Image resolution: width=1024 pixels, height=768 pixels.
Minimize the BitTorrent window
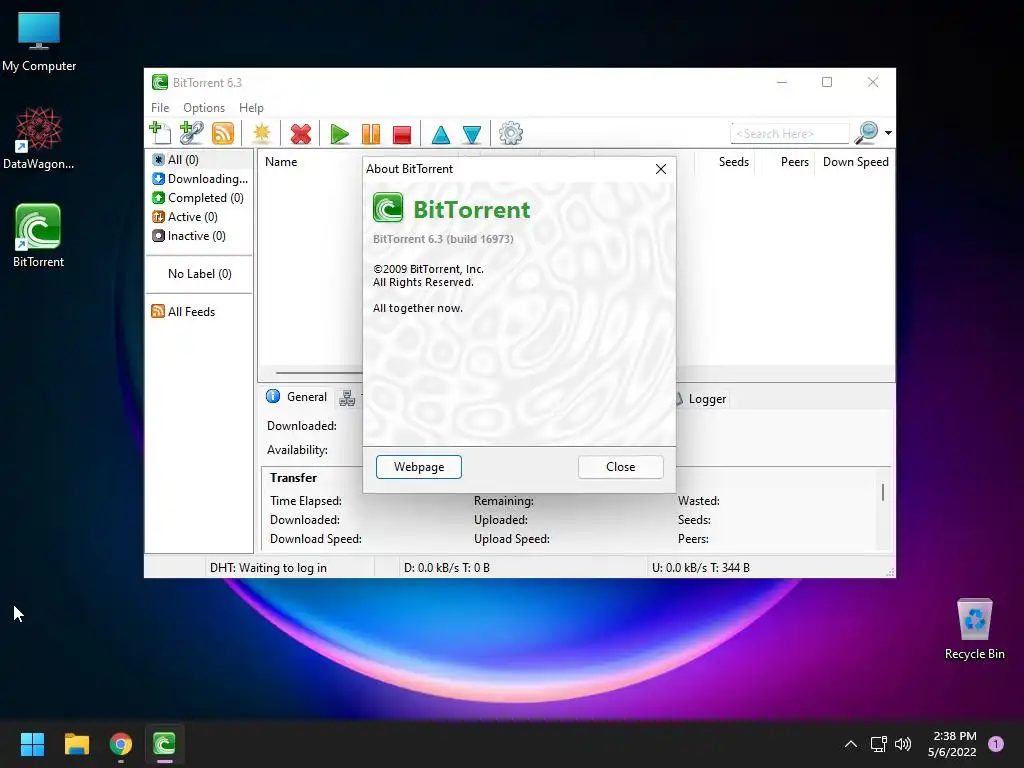(x=782, y=82)
